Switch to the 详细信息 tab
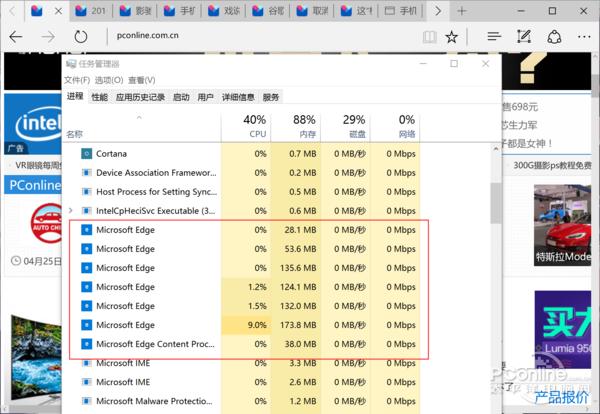 tap(238, 97)
